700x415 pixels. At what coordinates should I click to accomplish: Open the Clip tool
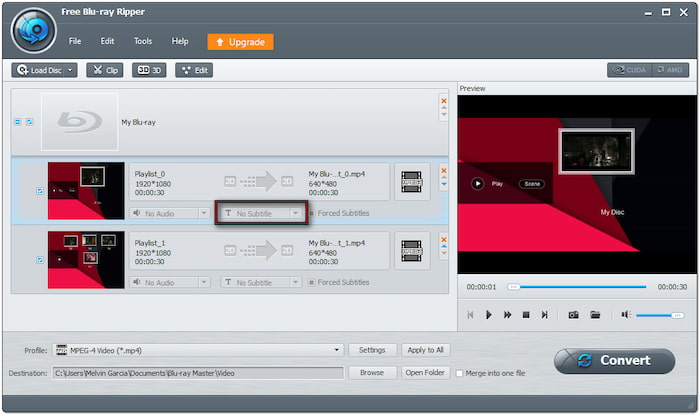coord(106,70)
